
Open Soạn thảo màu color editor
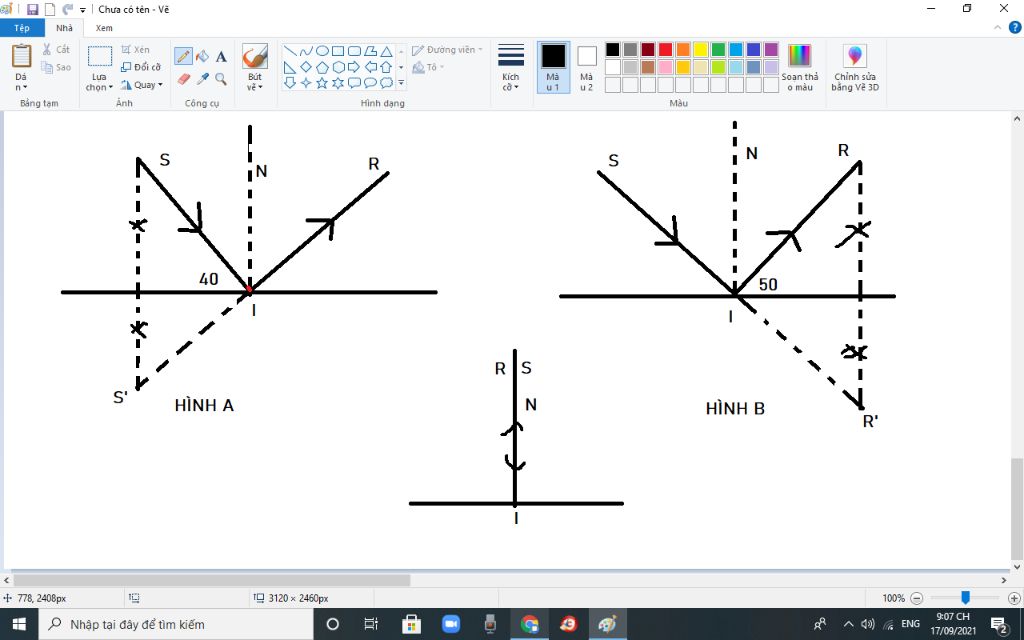[x=799, y=68]
